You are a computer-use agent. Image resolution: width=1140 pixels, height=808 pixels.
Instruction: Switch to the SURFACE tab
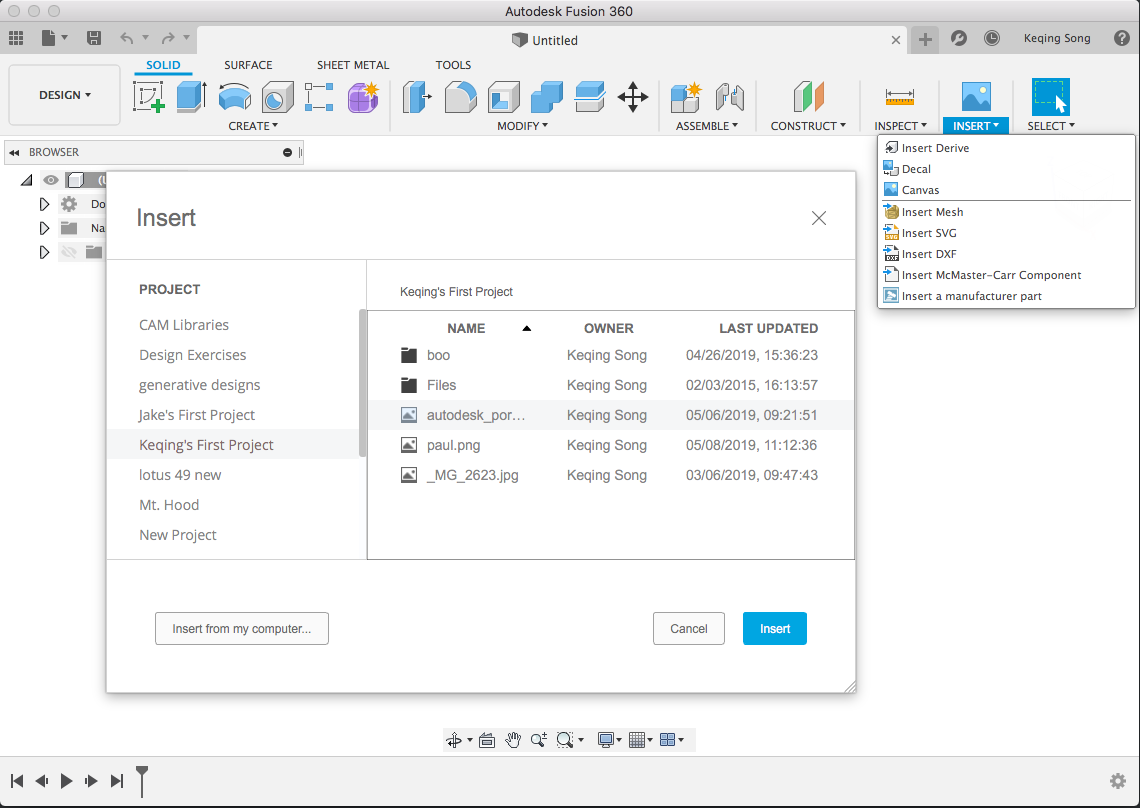click(248, 65)
